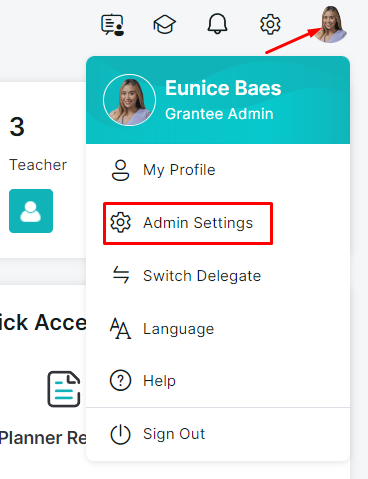
Task: Open the Language menu option
Action: coord(218,329)
